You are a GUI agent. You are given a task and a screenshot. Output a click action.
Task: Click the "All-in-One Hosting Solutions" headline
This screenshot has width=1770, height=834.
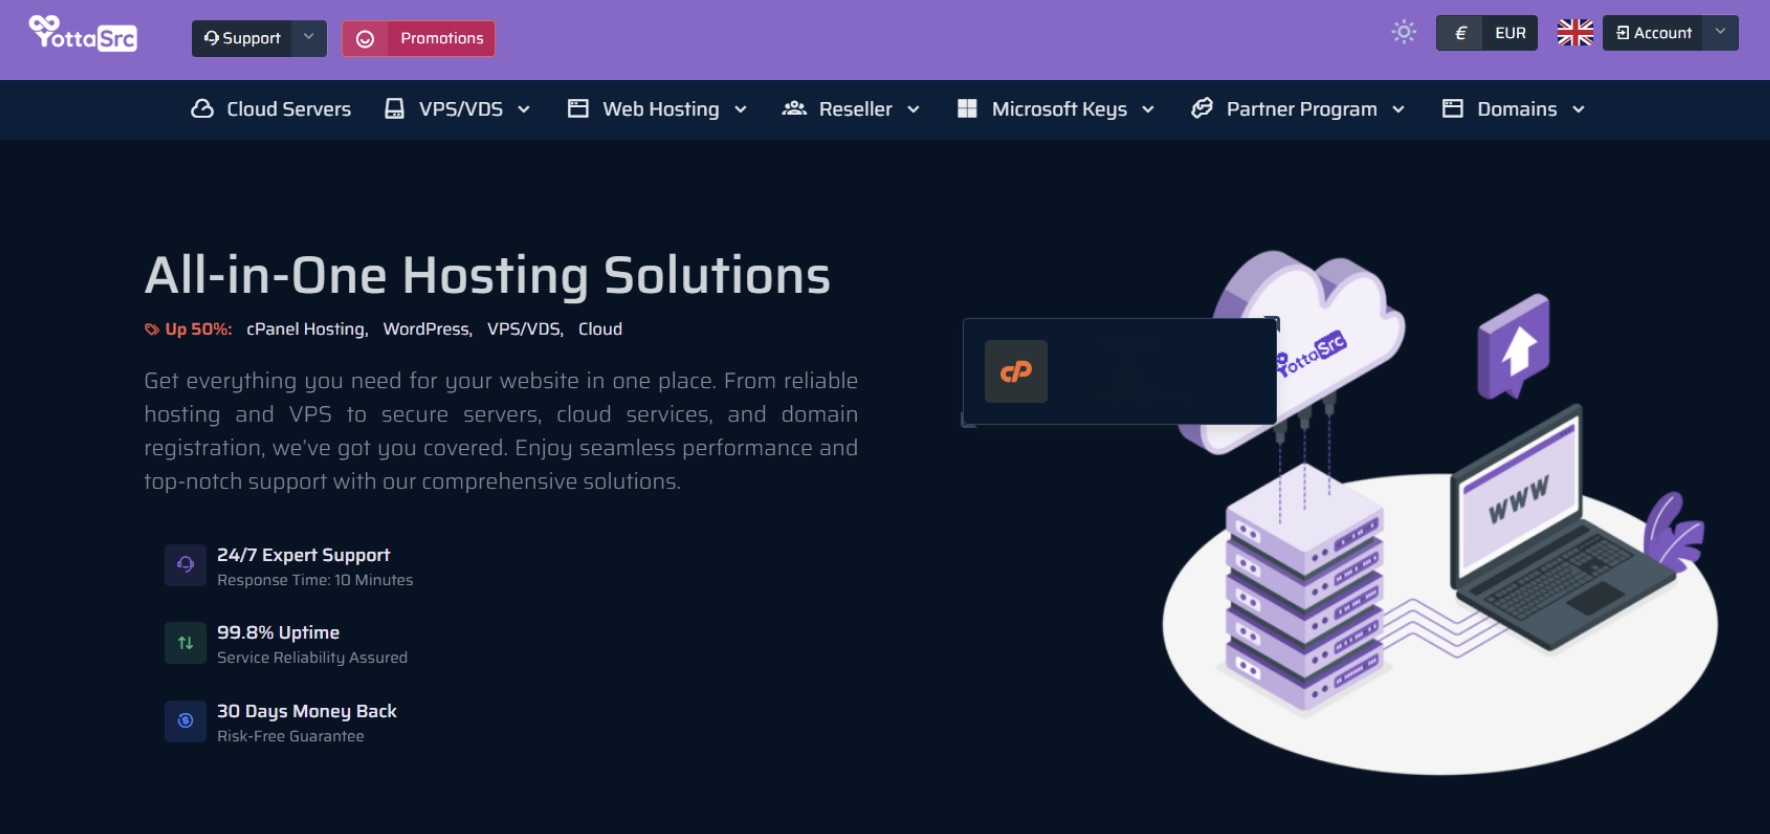tap(487, 275)
